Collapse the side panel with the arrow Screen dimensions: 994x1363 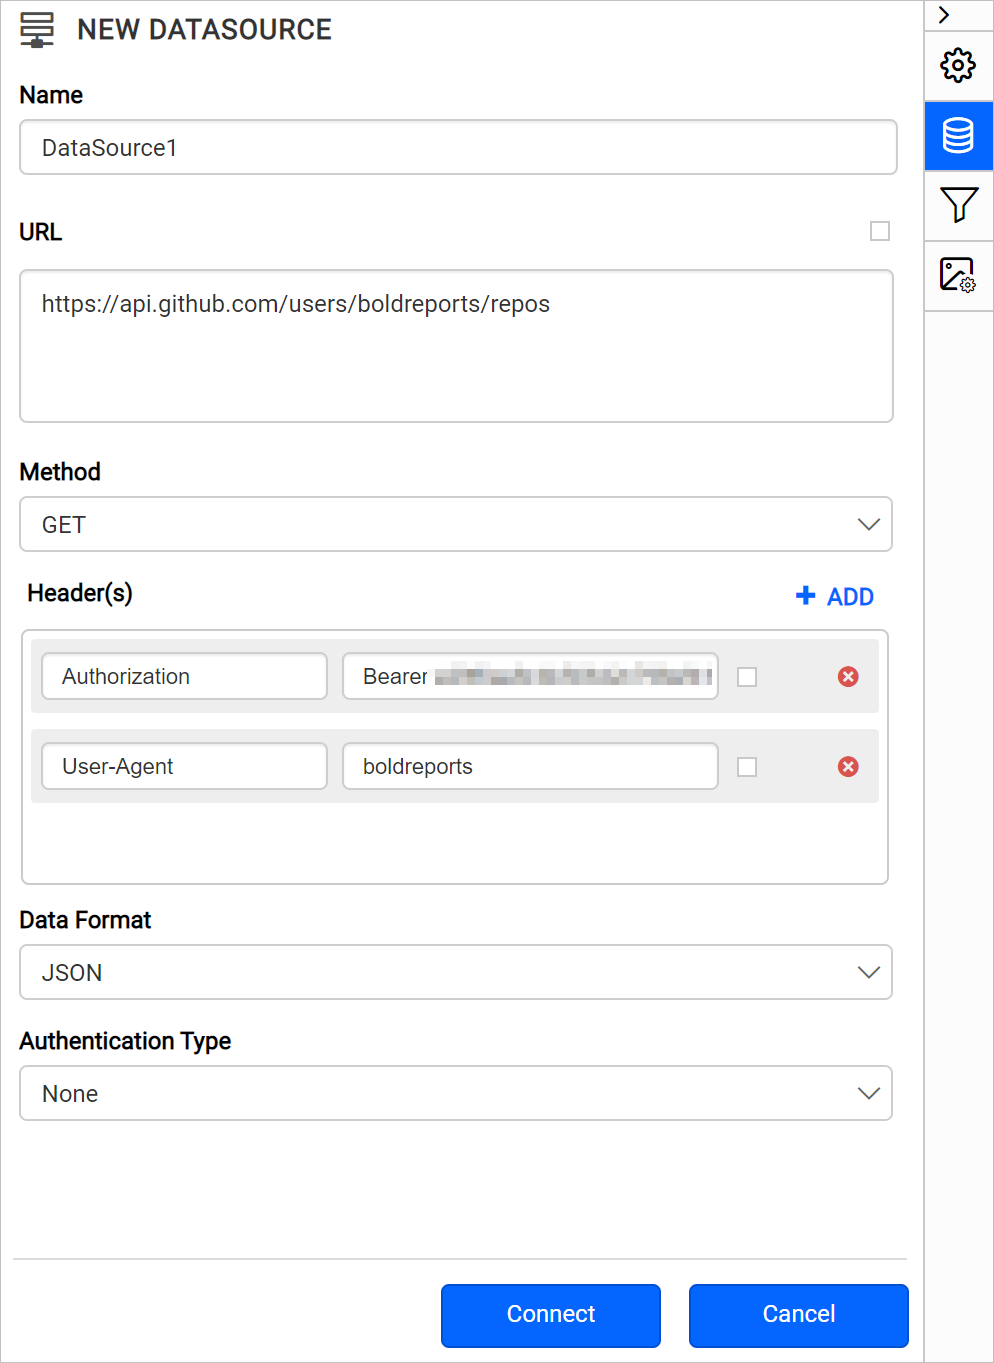click(x=944, y=15)
